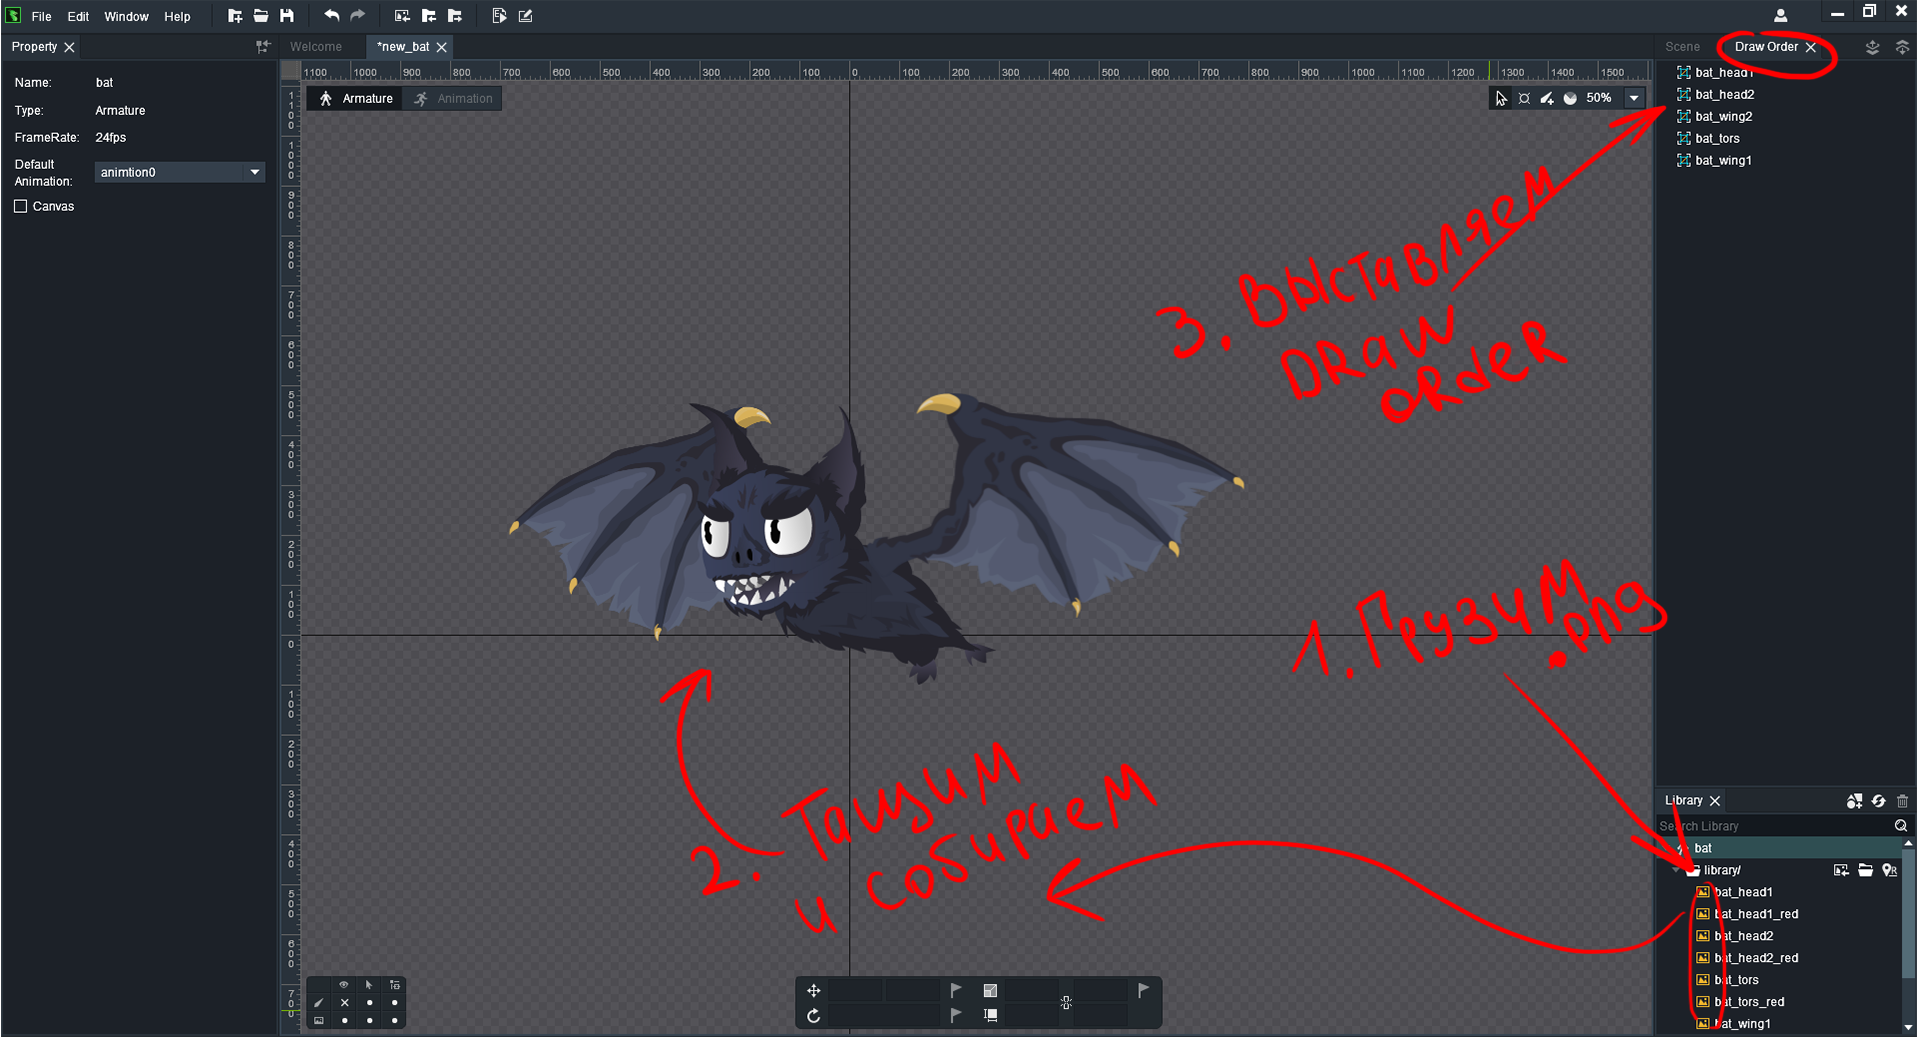Click the Armature mode button
Viewport: 1919px width, 1037px height.
(x=355, y=98)
